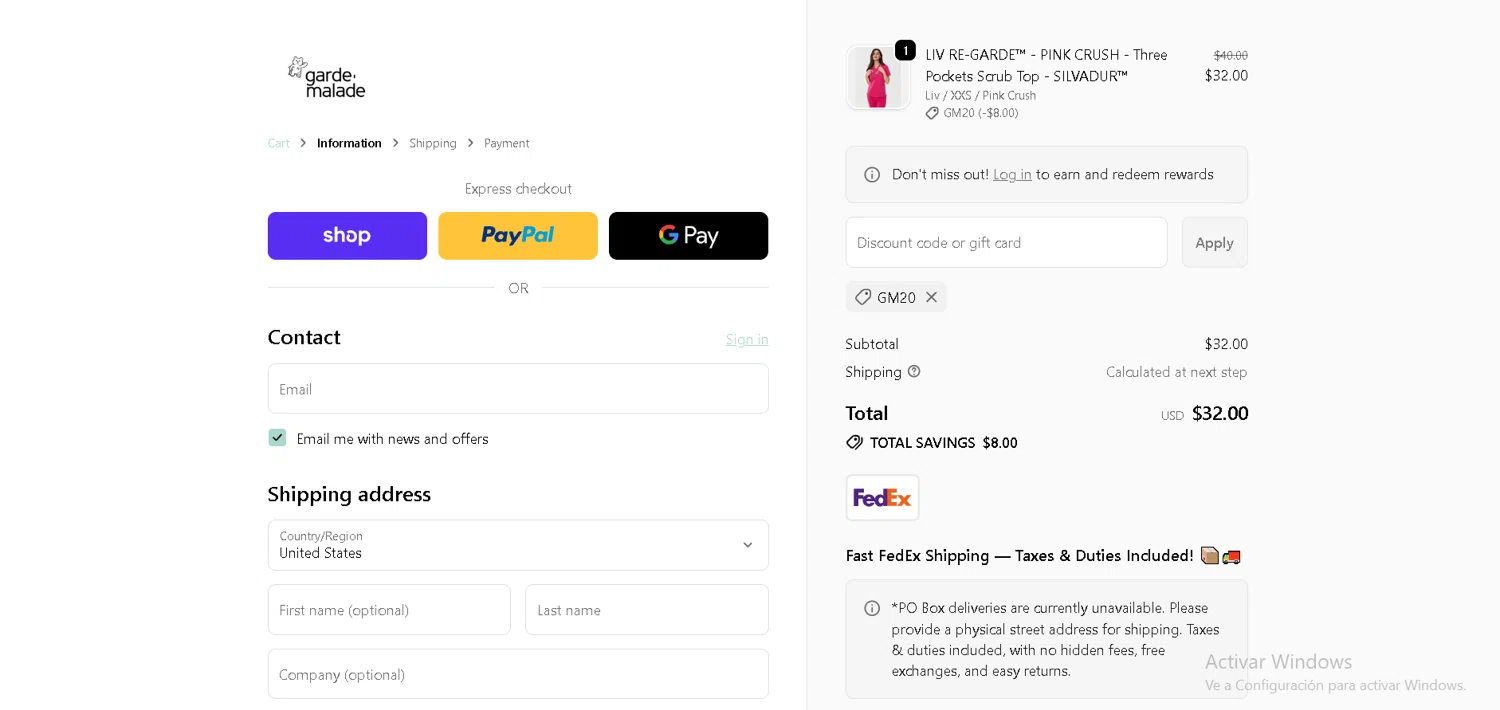The height and width of the screenshot is (710, 1500).
Task: Focus the Email input field
Action: pos(518,389)
